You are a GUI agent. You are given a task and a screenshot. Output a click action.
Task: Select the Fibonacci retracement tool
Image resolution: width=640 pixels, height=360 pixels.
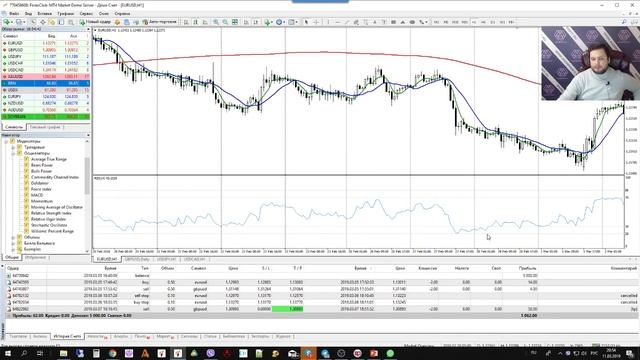(x=366, y=22)
